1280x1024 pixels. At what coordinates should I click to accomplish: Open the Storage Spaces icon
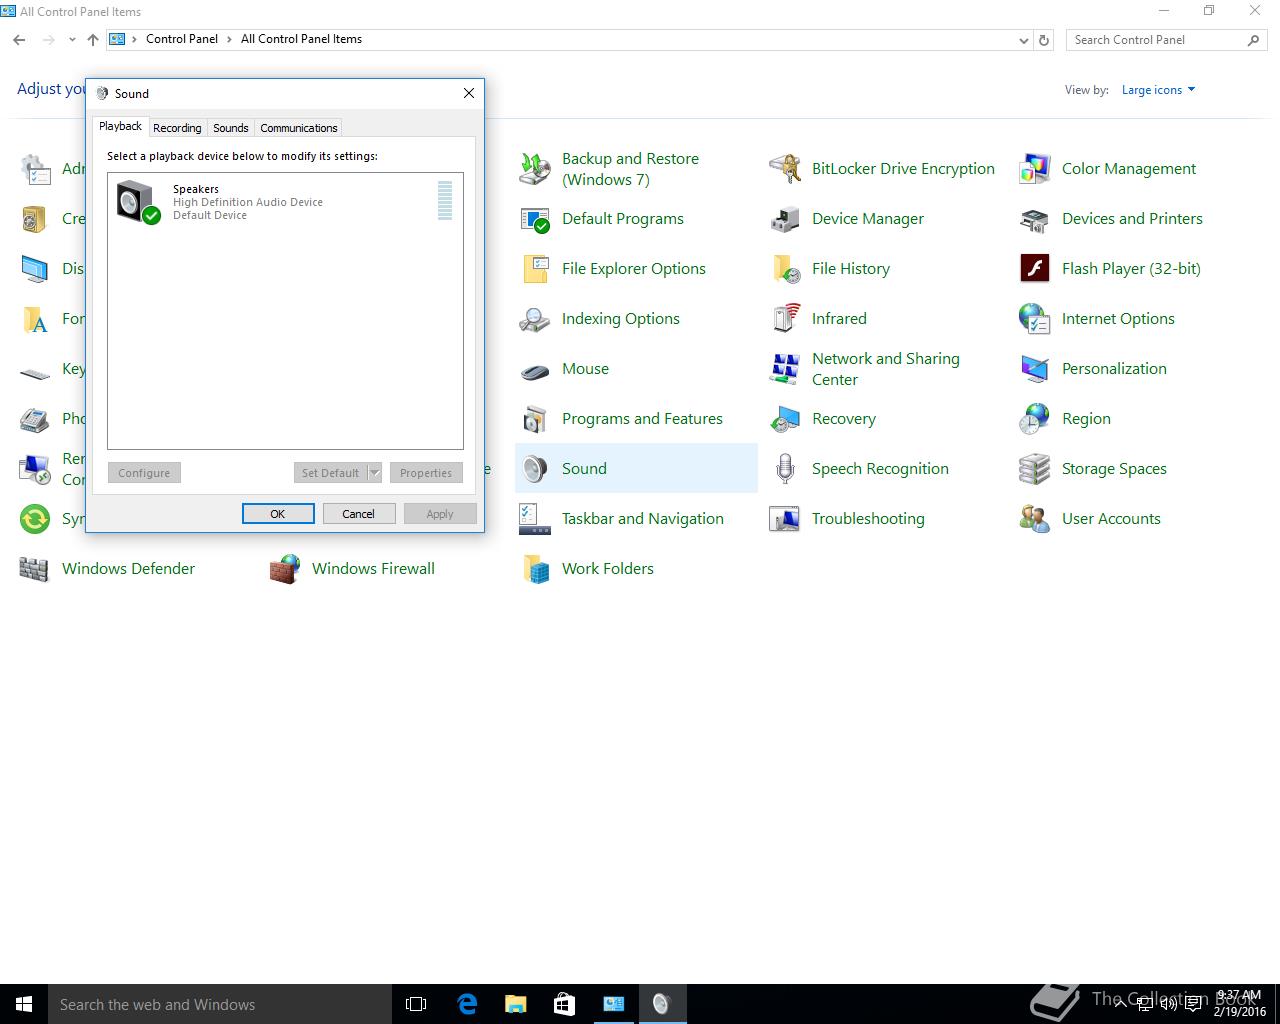[1035, 469]
